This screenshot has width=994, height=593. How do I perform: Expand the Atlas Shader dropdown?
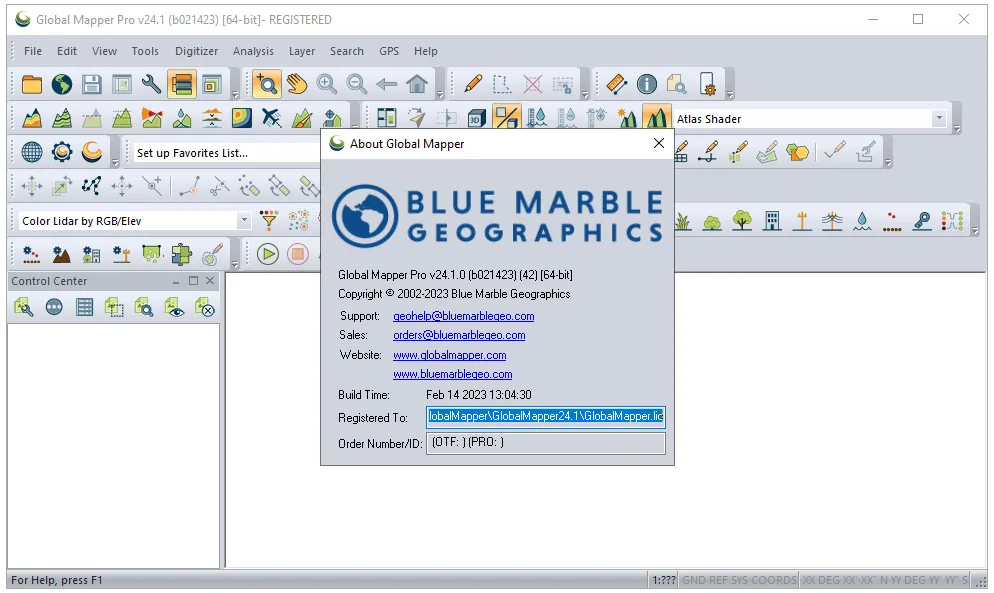(x=939, y=119)
